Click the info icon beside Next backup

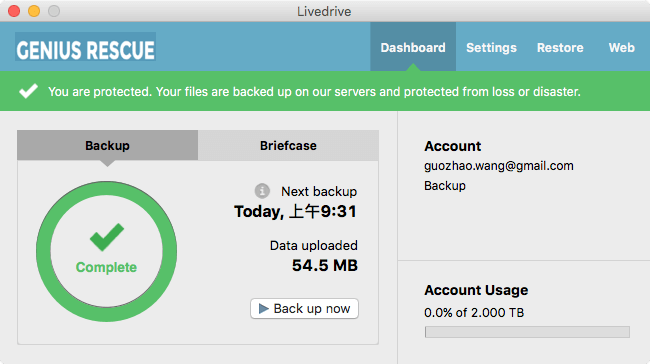click(x=262, y=191)
